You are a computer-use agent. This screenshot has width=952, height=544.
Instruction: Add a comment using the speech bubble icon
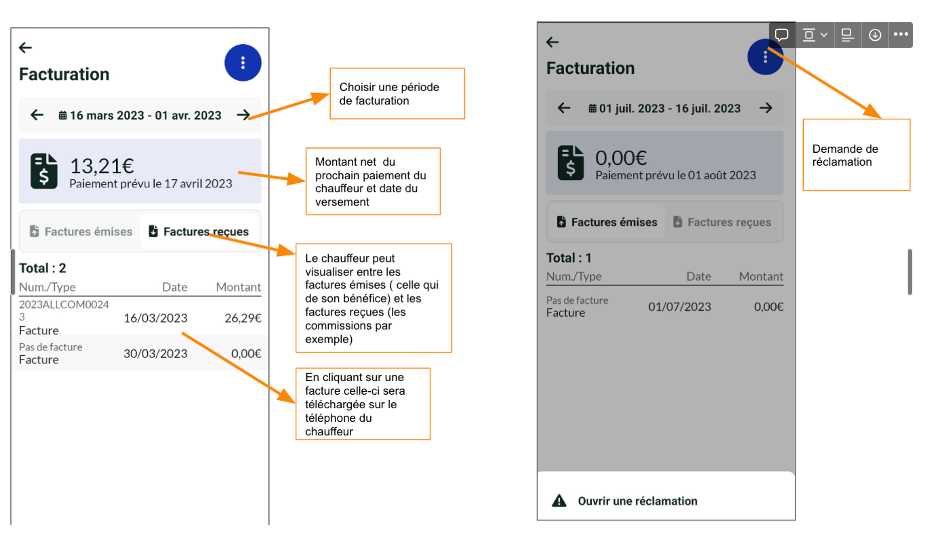(x=782, y=35)
